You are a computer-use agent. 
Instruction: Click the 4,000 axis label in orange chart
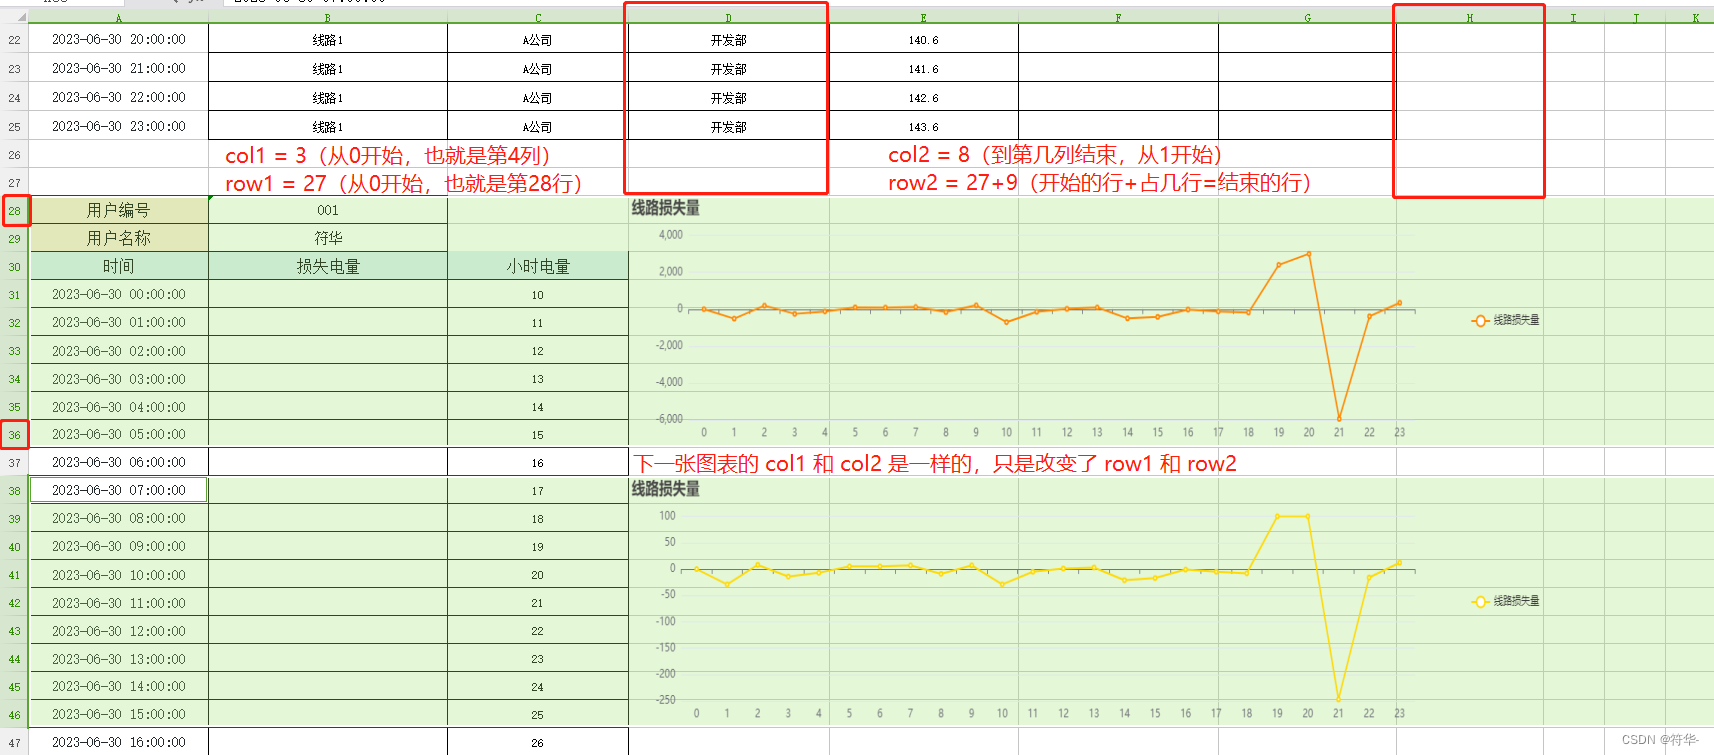coord(671,235)
